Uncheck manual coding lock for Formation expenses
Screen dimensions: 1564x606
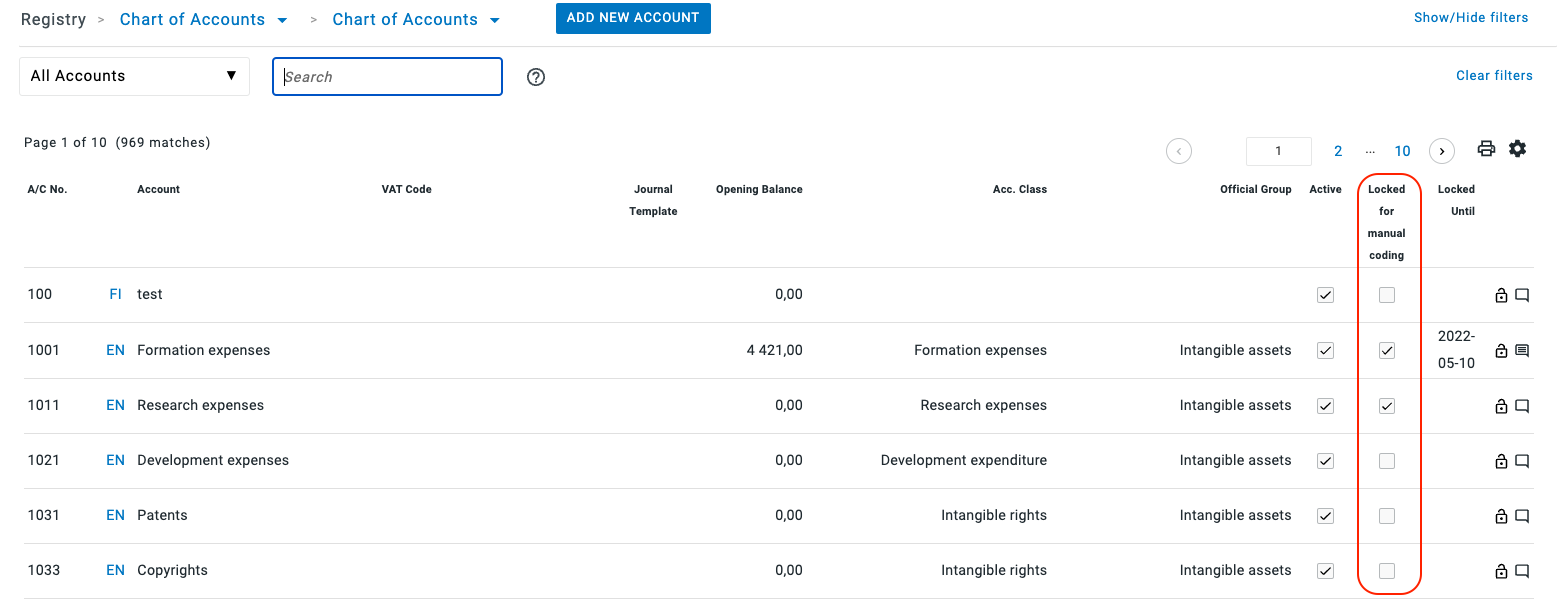pyautogui.click(x=1386, y=350)
